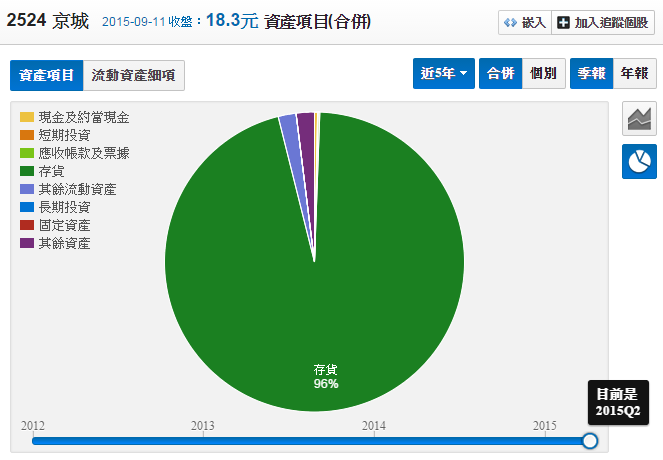Click the 固定資產 legend label
This screenshot has width=663, height=460.
click(x=64, y=225)
